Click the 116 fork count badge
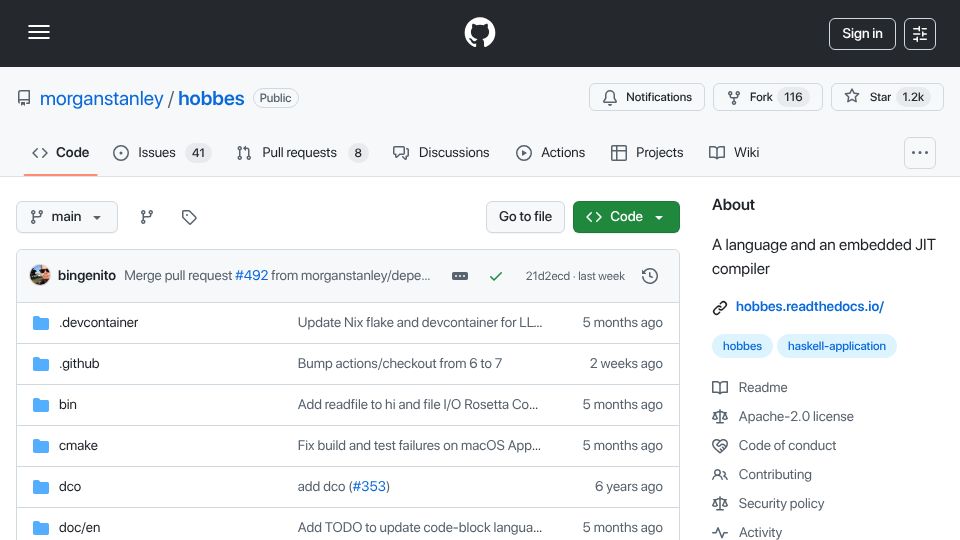This screenshot has height=540, width=960. [793, 97]
